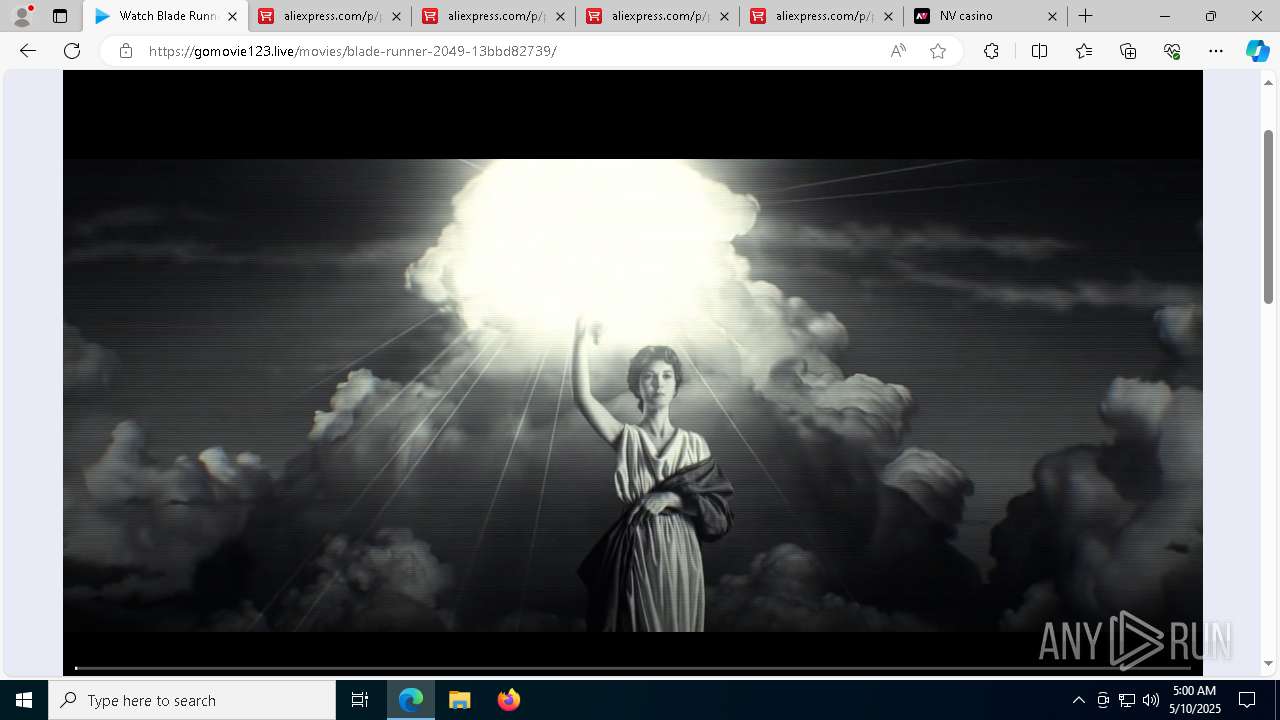Switch to the NV casino tab
This screenshot has width=1280, height=720.
(985, 16)
